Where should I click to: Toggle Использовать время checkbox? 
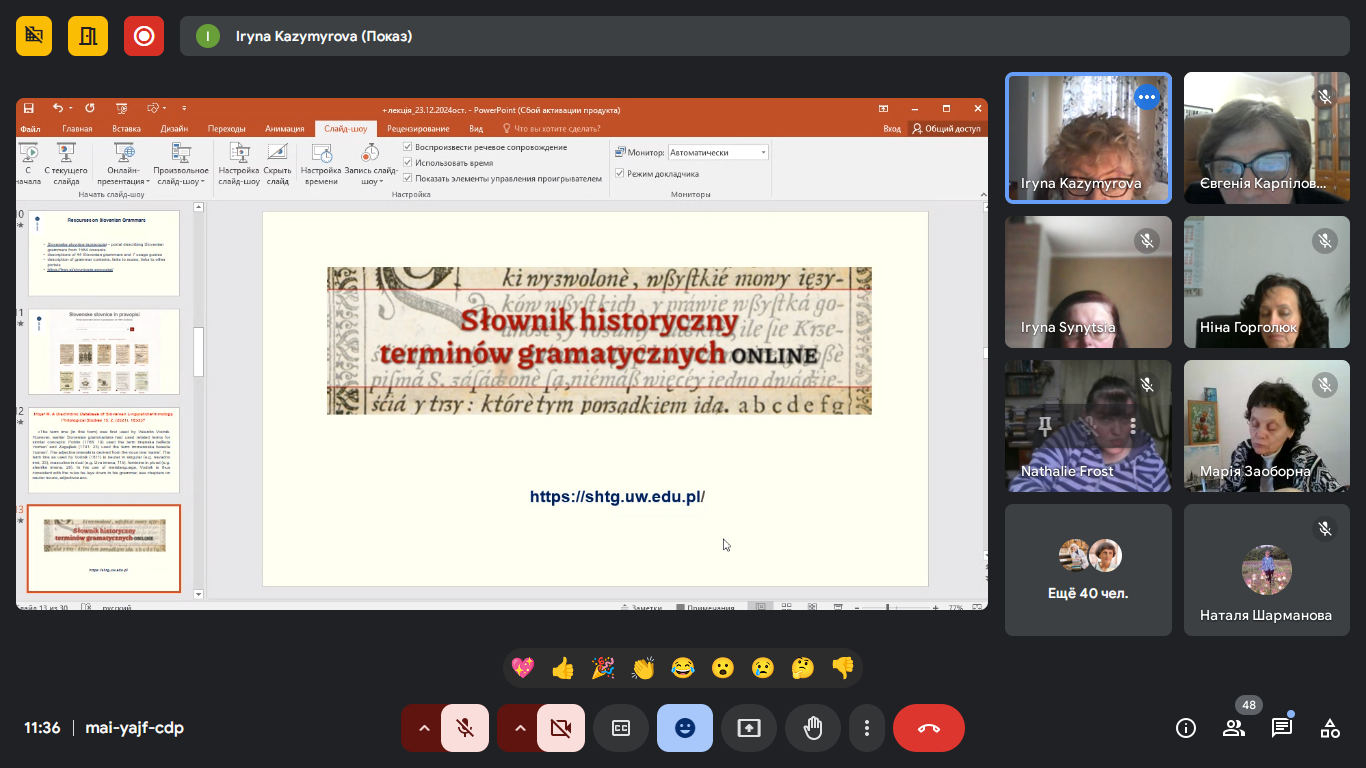408,162
